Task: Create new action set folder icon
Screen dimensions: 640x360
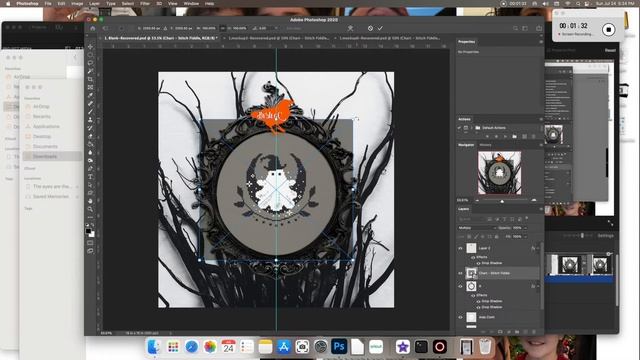Action: 515,136
